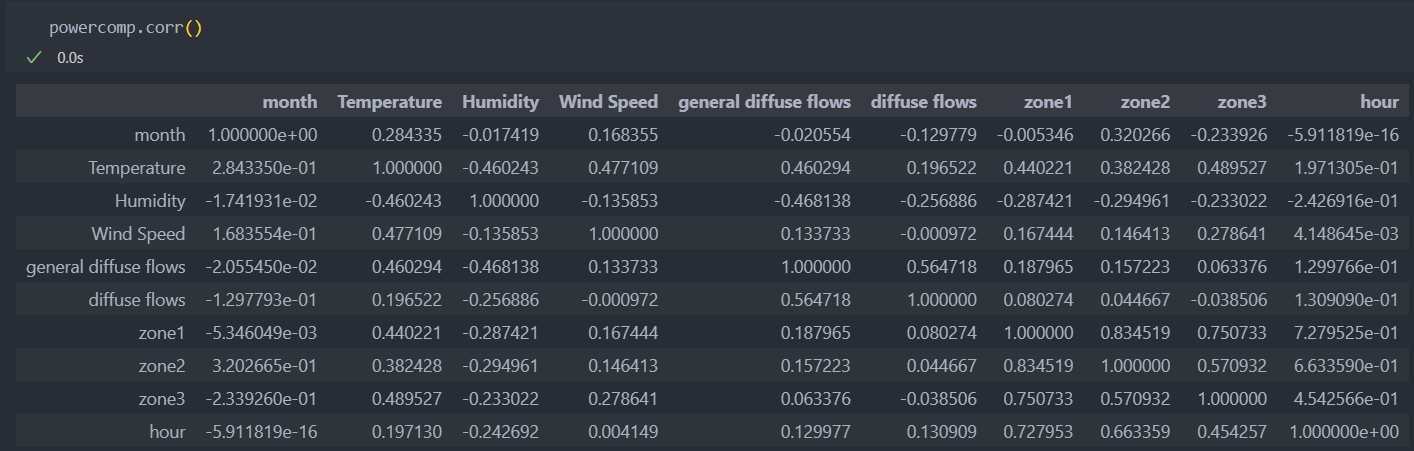This screenshot has width=1414, height=451.
Task: Click the month row label
Action: tap(160, 134)
